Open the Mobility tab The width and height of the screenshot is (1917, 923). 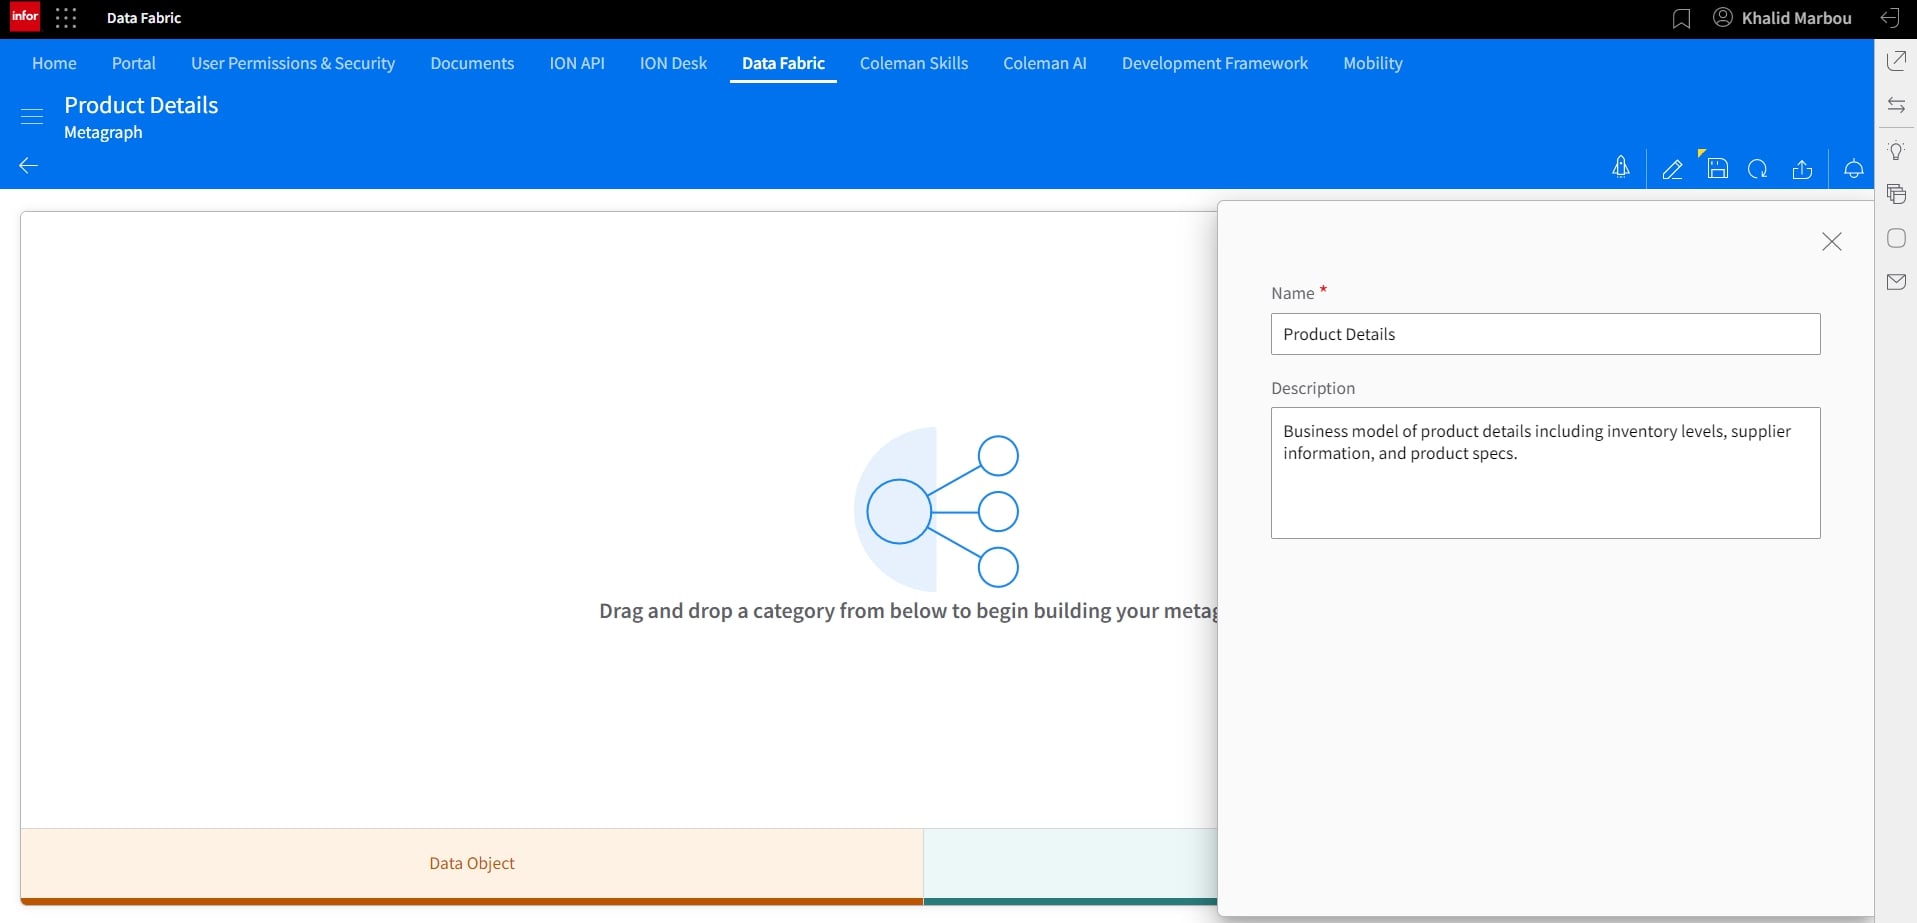tap(1373, 63)
